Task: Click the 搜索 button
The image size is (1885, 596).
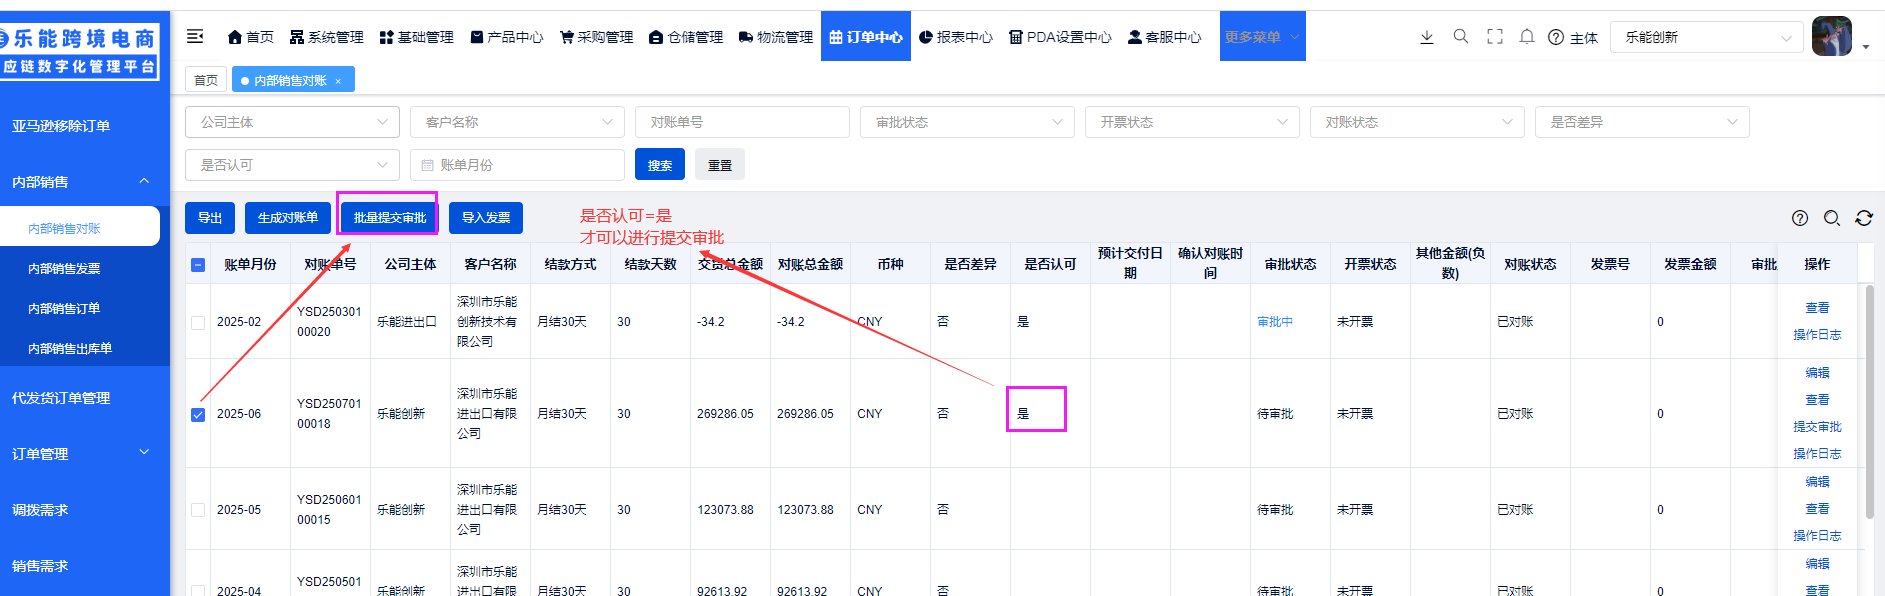Action: point(660,165)
